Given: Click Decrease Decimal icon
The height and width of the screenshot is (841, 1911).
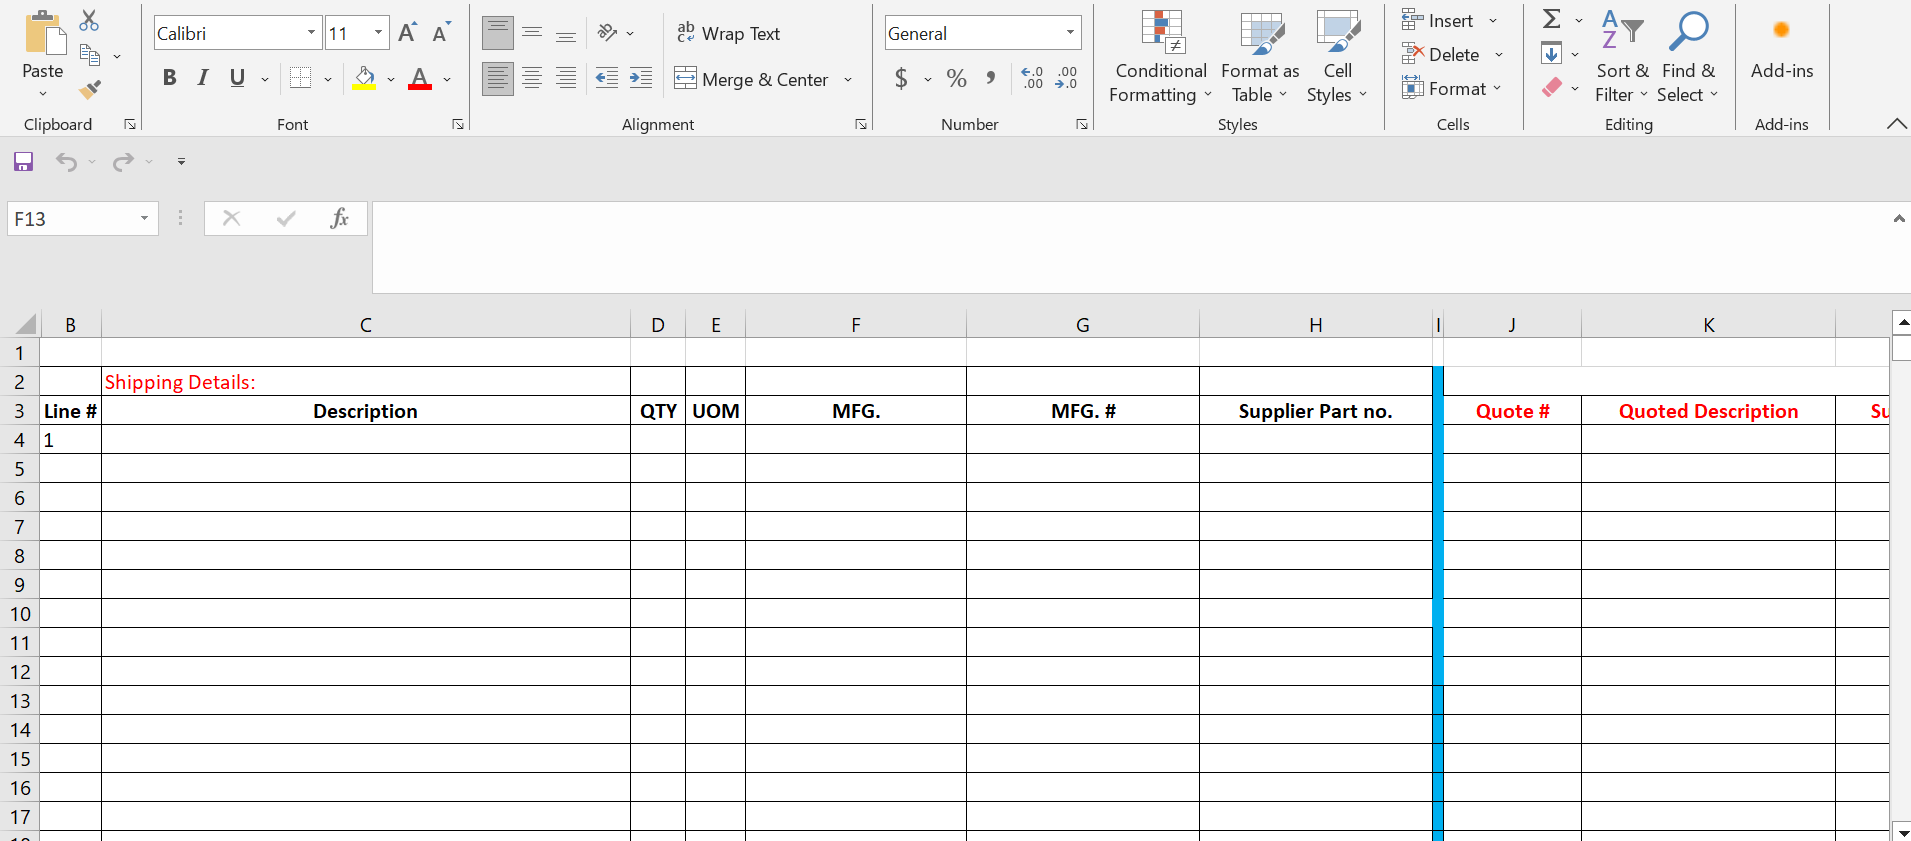Looking at the screenshot, I should tap(1066, 78).
